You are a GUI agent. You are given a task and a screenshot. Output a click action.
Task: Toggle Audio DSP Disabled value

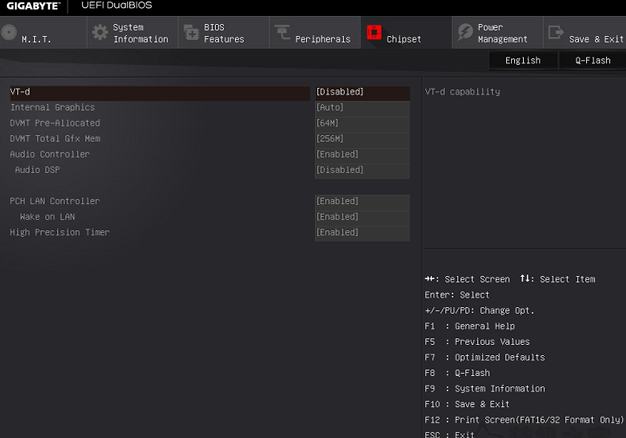coord(362,170)
